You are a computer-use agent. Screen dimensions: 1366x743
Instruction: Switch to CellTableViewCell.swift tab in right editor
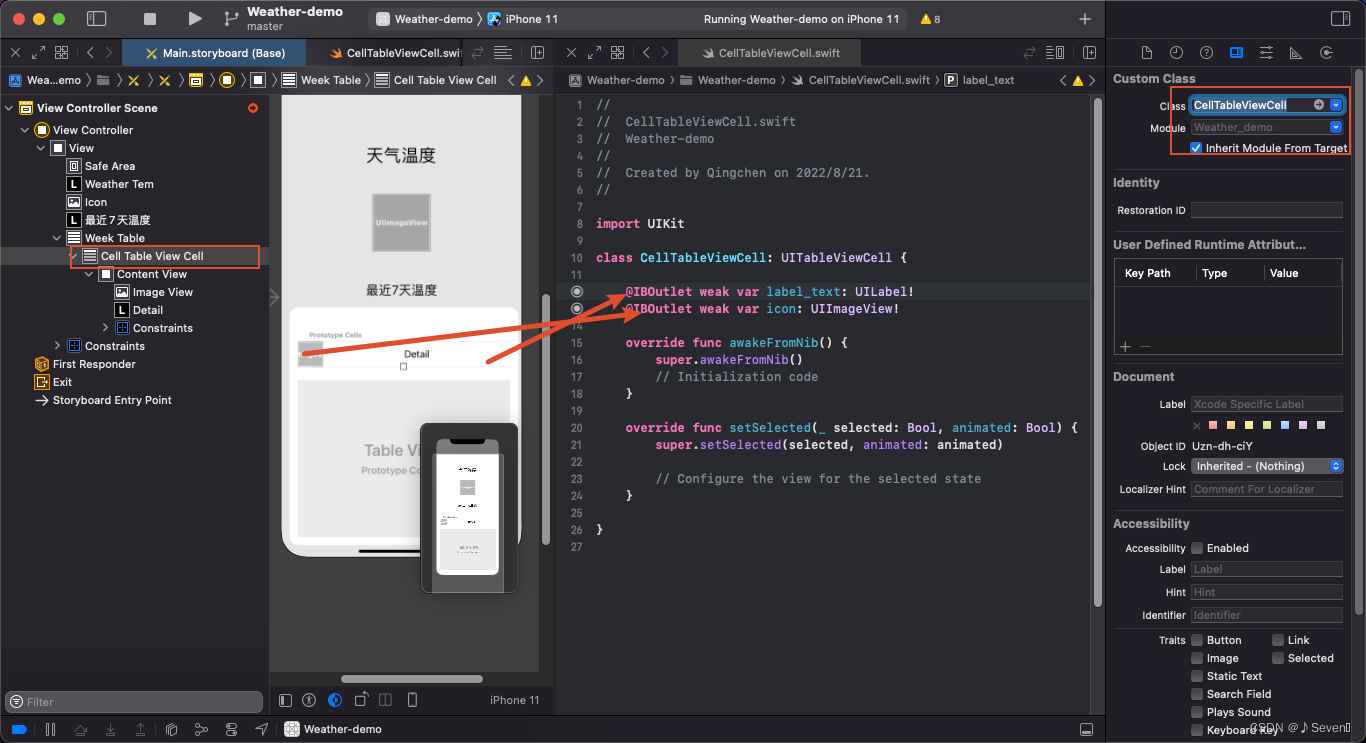coord(768,53)
